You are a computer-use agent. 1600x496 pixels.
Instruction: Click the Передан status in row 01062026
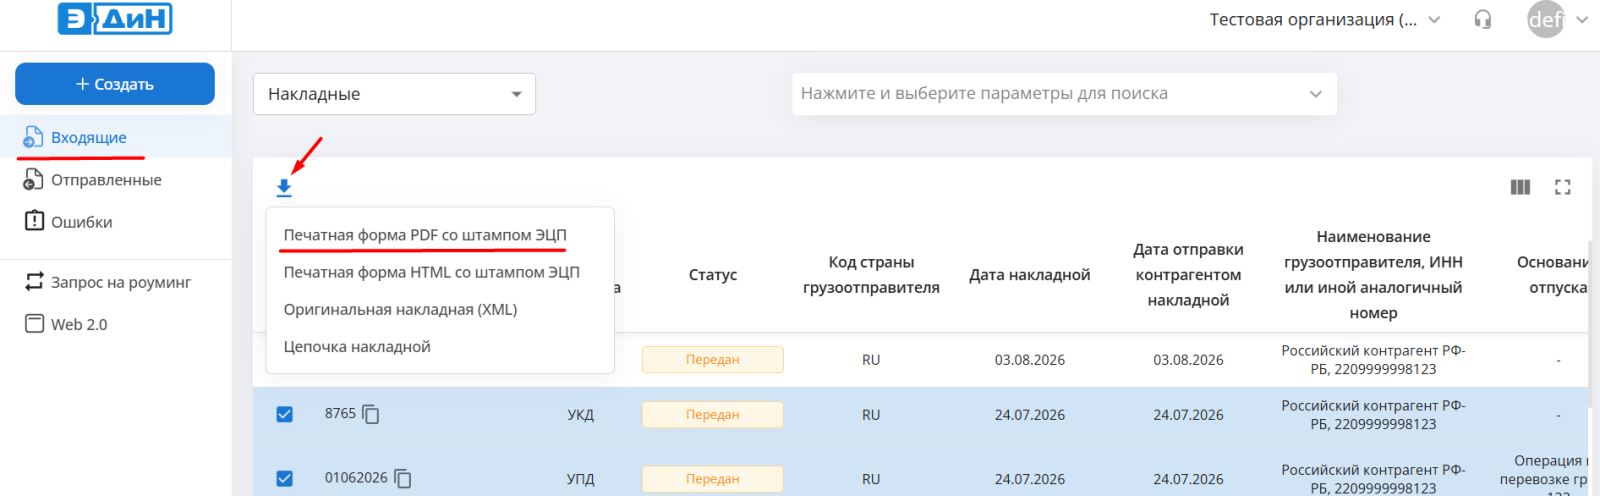pyautogui.click(x=713, y=479)
